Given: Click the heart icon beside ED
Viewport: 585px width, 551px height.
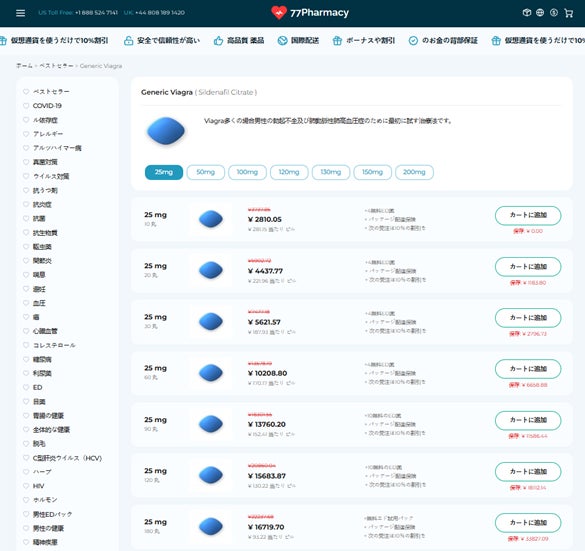Looking at the screenshot, I should 26,387.
